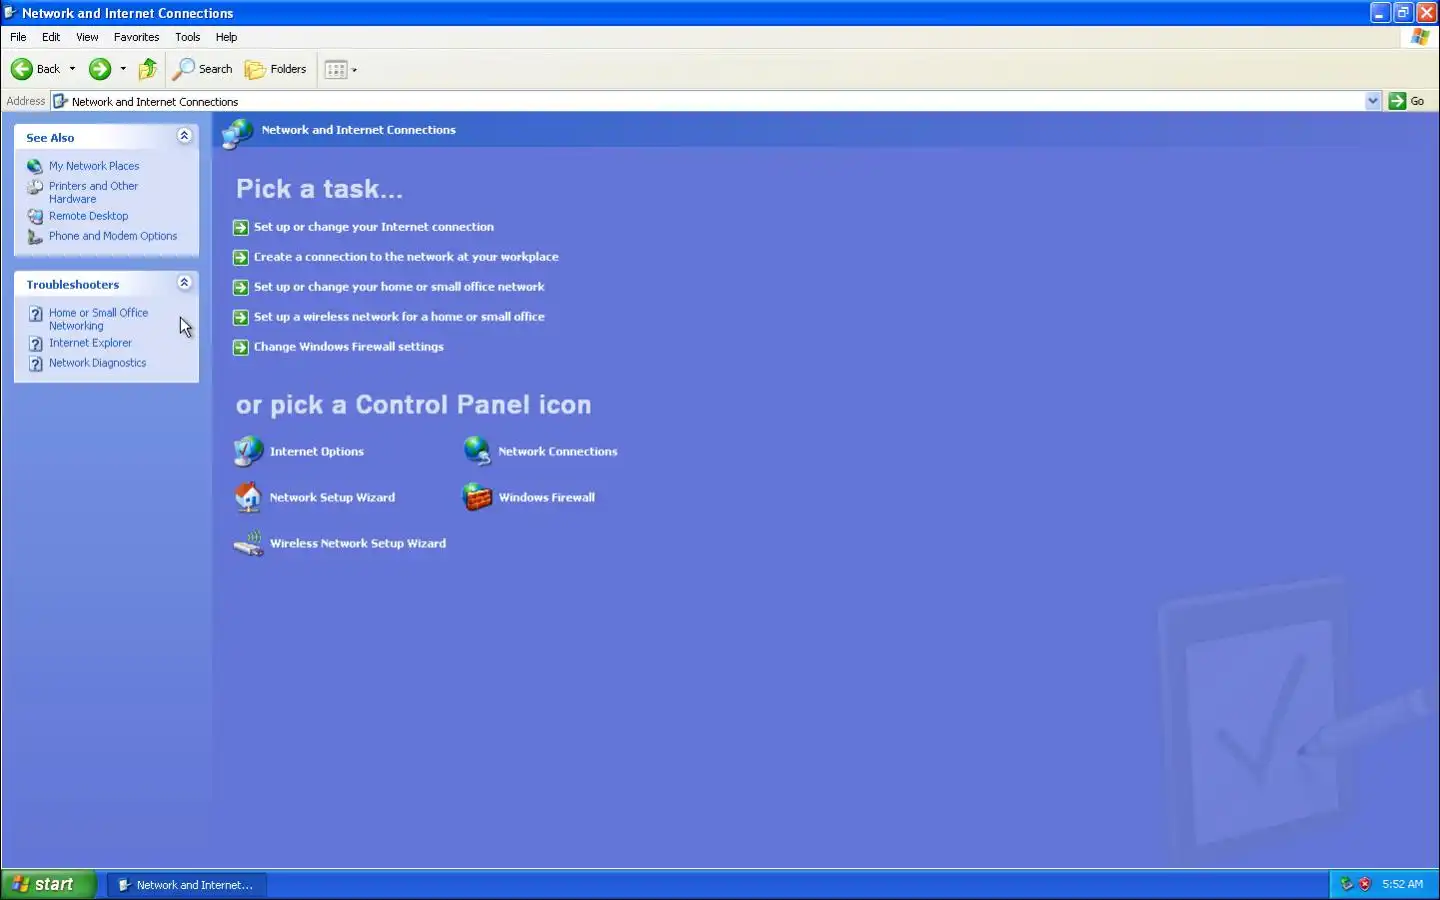Open the Forward button history dropdown arrow
The image size is (1440, 900).
coord(123,69)
